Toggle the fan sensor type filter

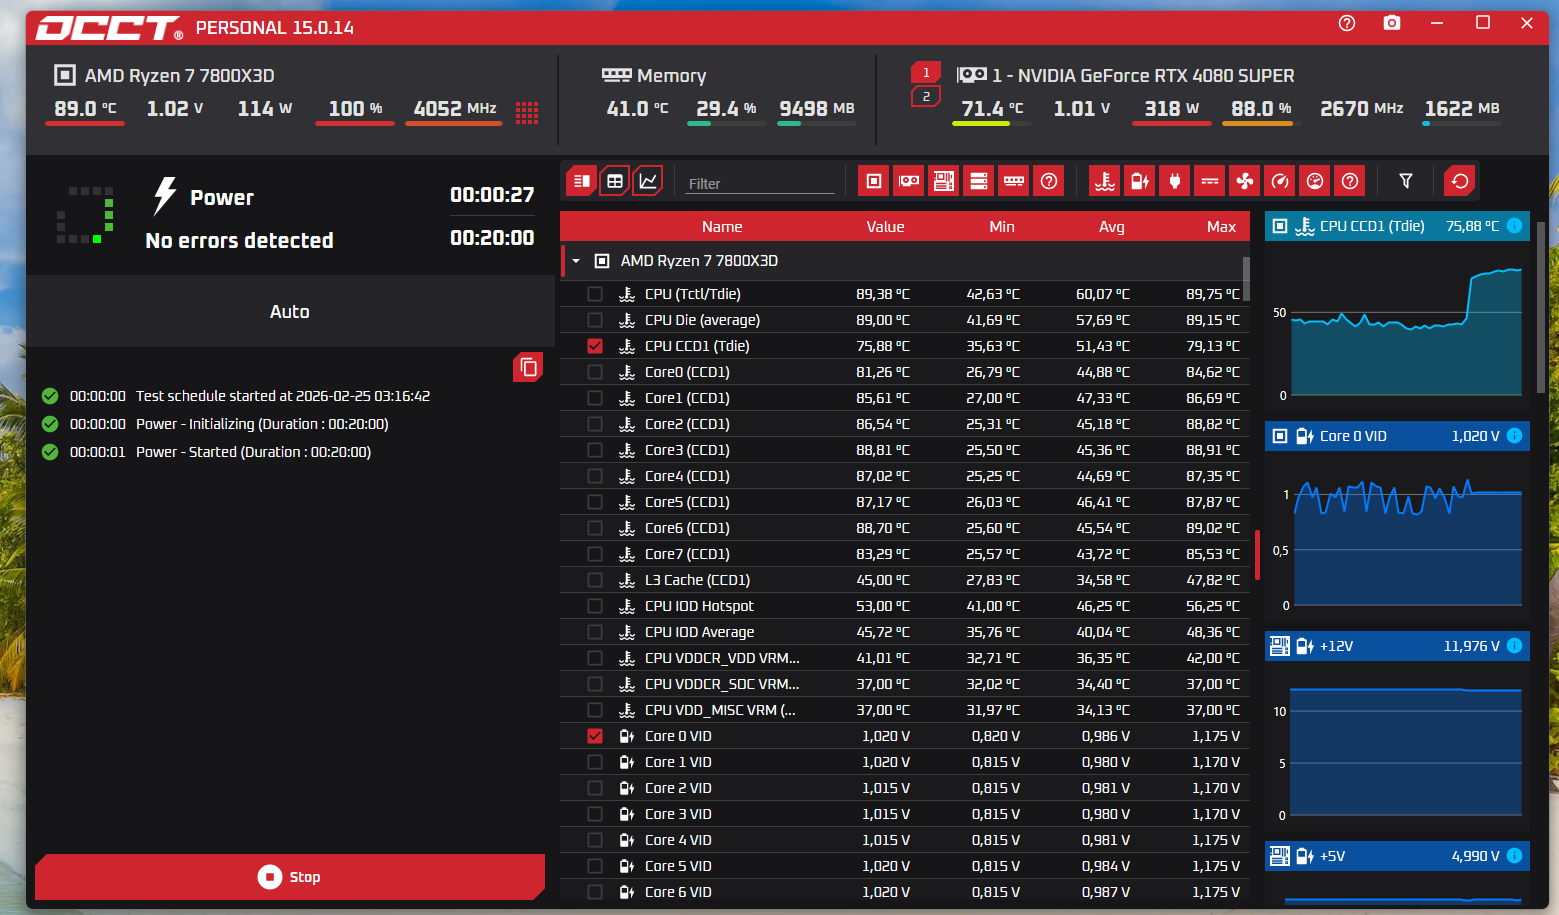[1245, 181]
